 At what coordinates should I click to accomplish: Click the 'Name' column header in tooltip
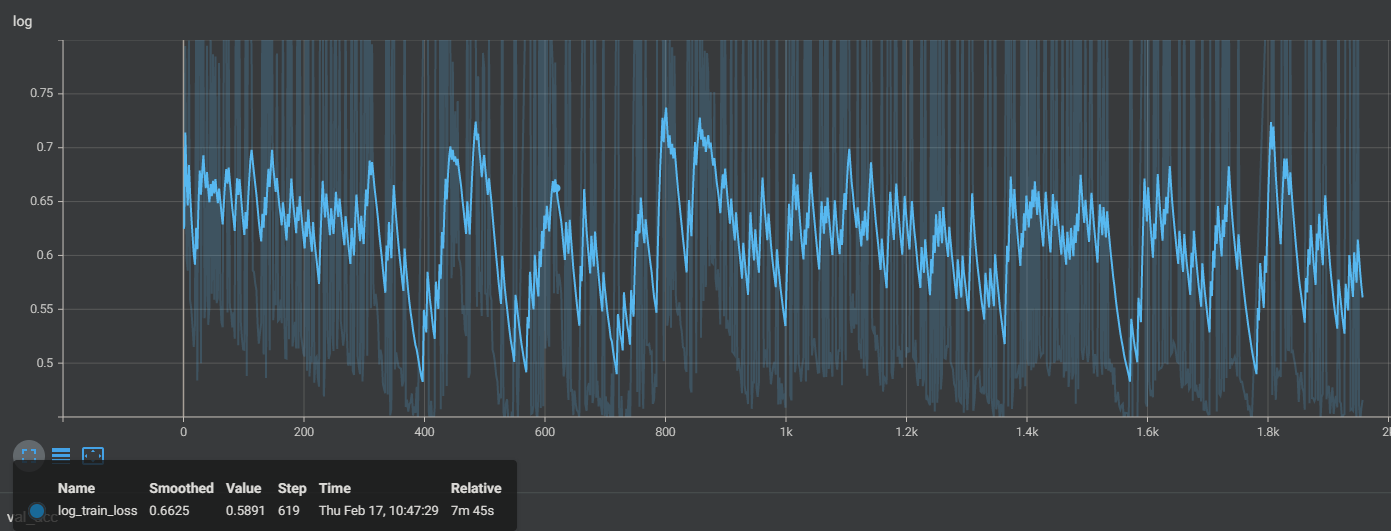click(x=76, y=488)
